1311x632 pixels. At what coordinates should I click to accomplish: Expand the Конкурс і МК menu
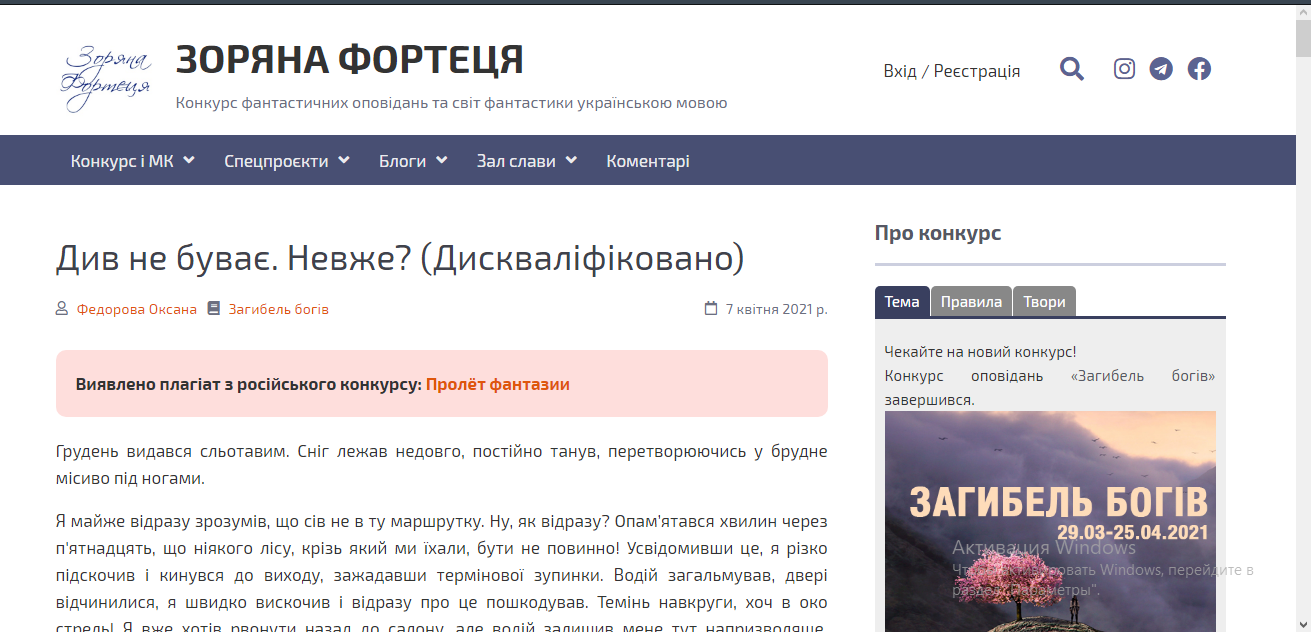(132, 161)
